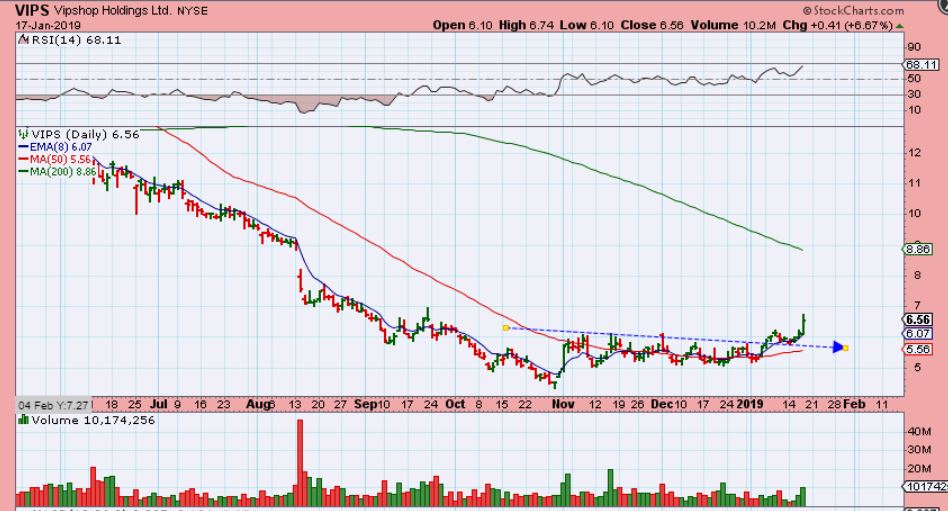The image size is (948, 511).
Task: Click the MA(50) 5.56 legend entry
Action: tap(55, 160)
